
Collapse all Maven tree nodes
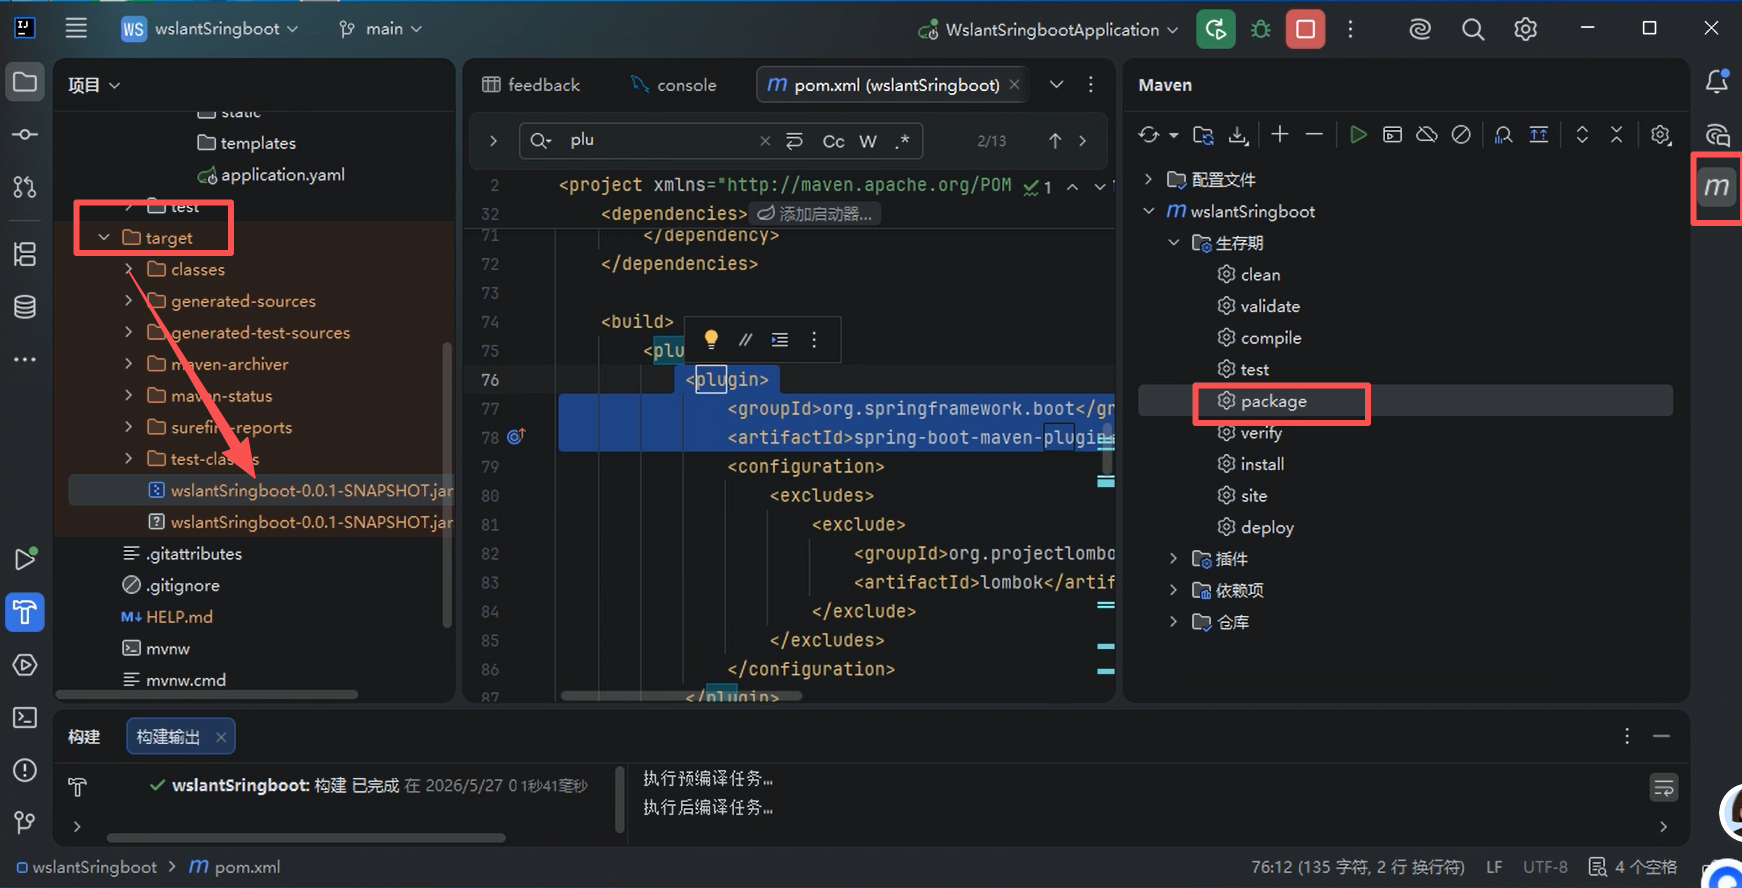click(1616, 134)
